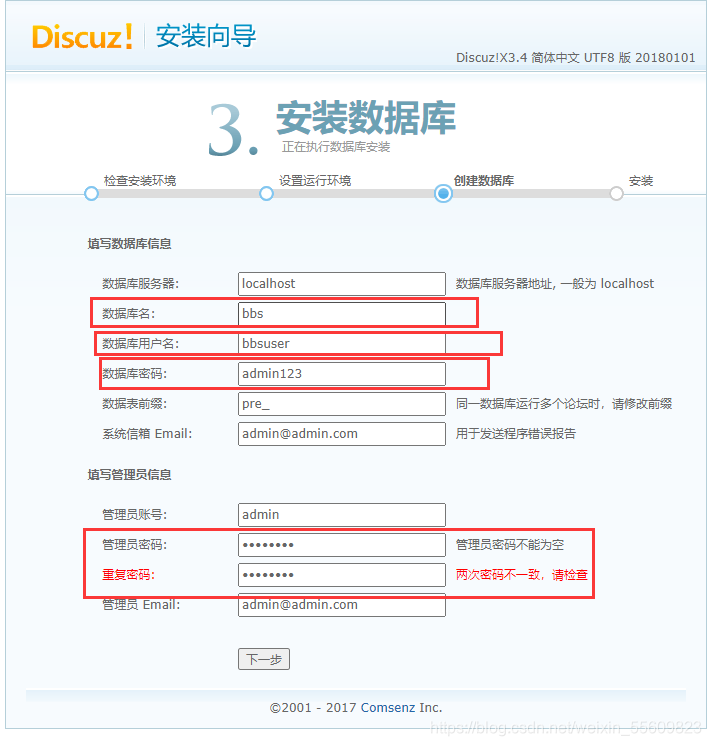711x746 pixels.
Task: Select the 数据库用户名 field with bbsuser
Action: [x=342, y=344]
